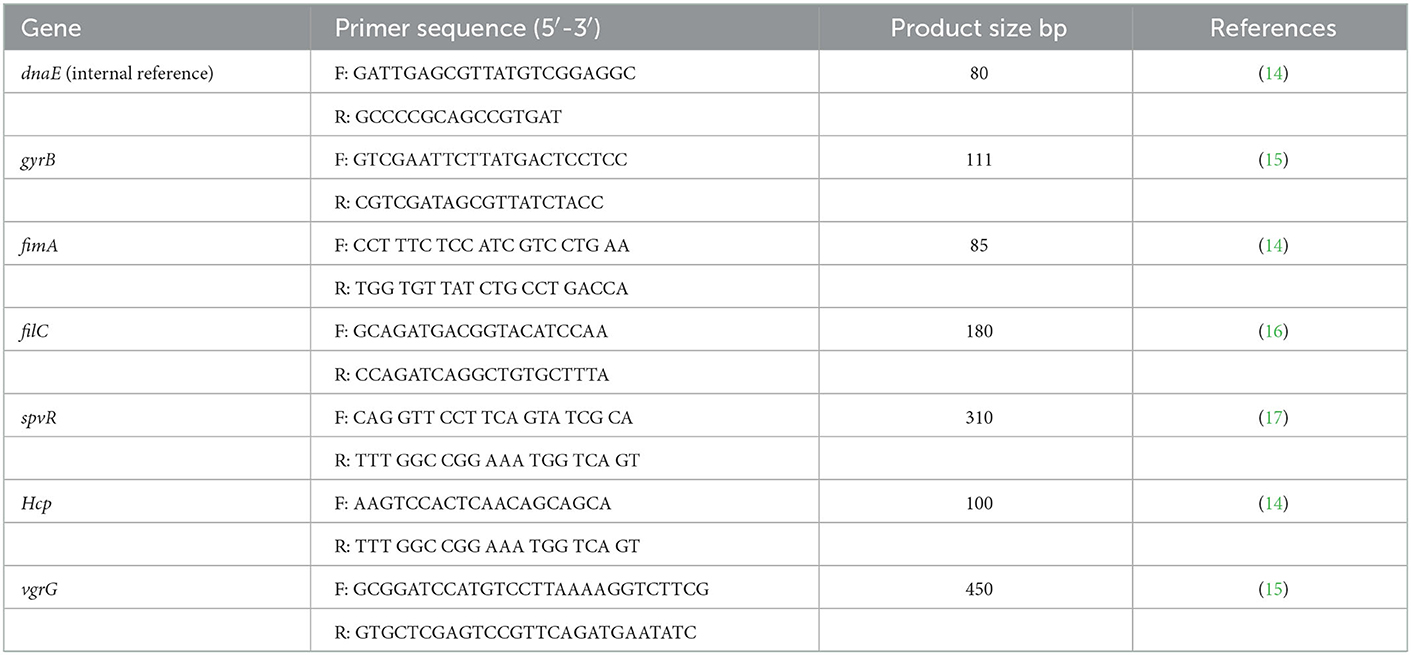Select the dnaE internal reference cell
This screenshot has height=655, width=1411.
pyautogui.click(x=117, y=74)
